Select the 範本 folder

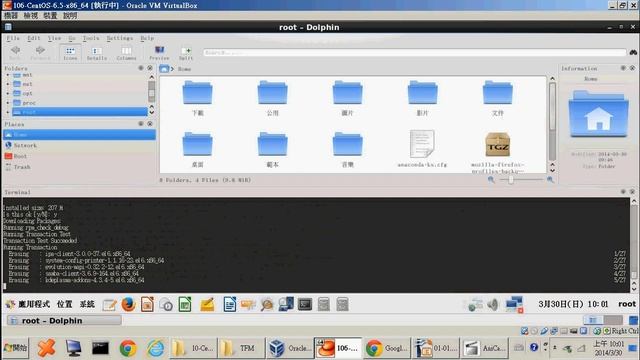pos(273,149)
